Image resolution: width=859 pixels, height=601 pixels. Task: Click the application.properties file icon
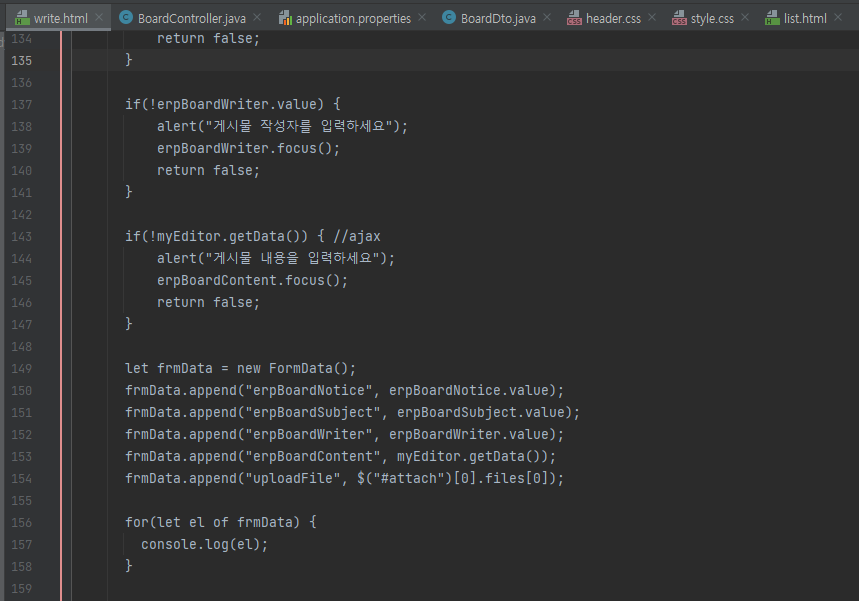point(285,18)
